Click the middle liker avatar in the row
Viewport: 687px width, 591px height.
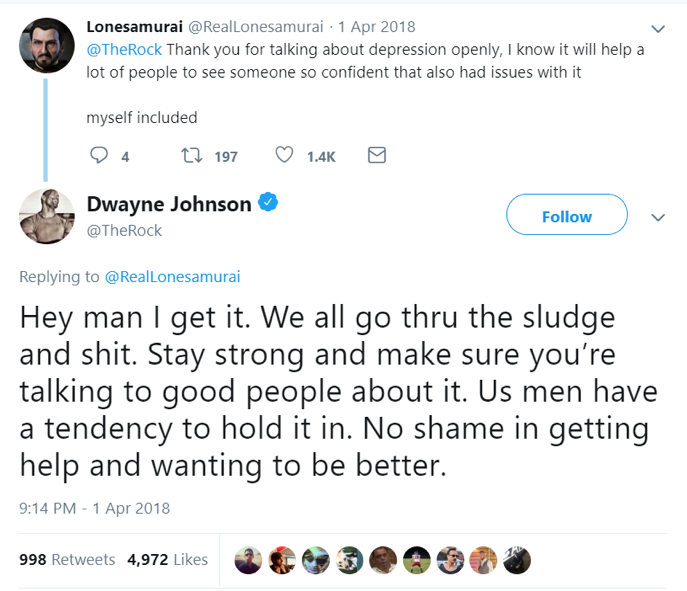(383, 560)
